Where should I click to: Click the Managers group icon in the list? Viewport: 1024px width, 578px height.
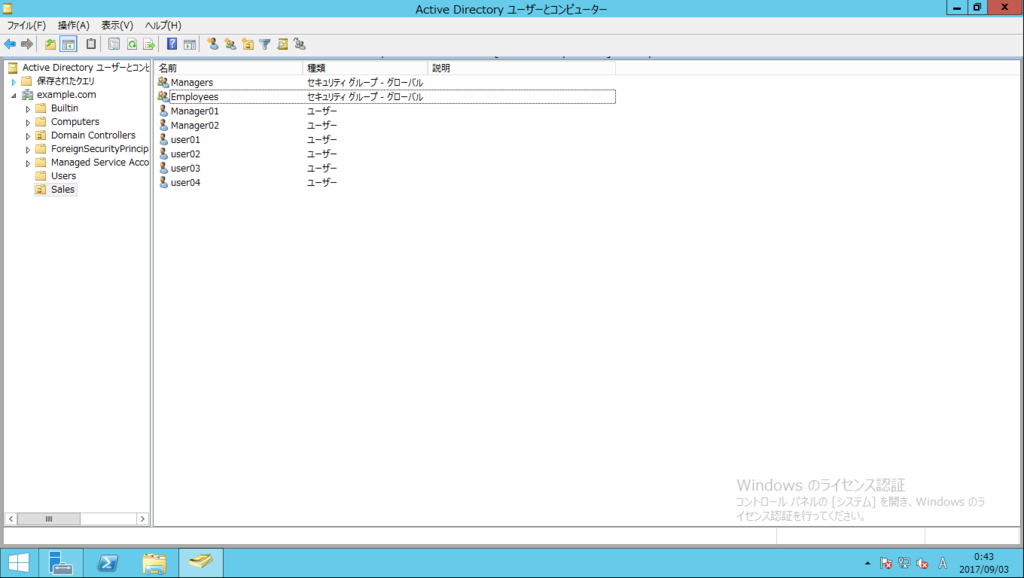click(163, 82)
